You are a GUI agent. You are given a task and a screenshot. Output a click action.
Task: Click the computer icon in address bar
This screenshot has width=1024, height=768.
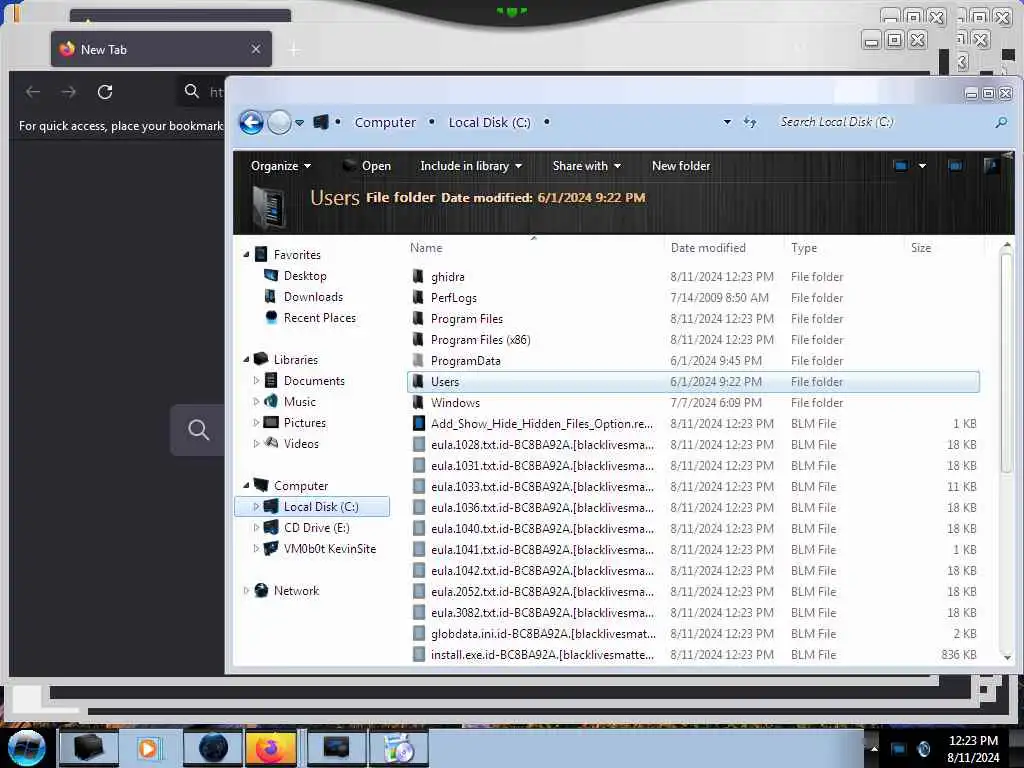point(321,122)
